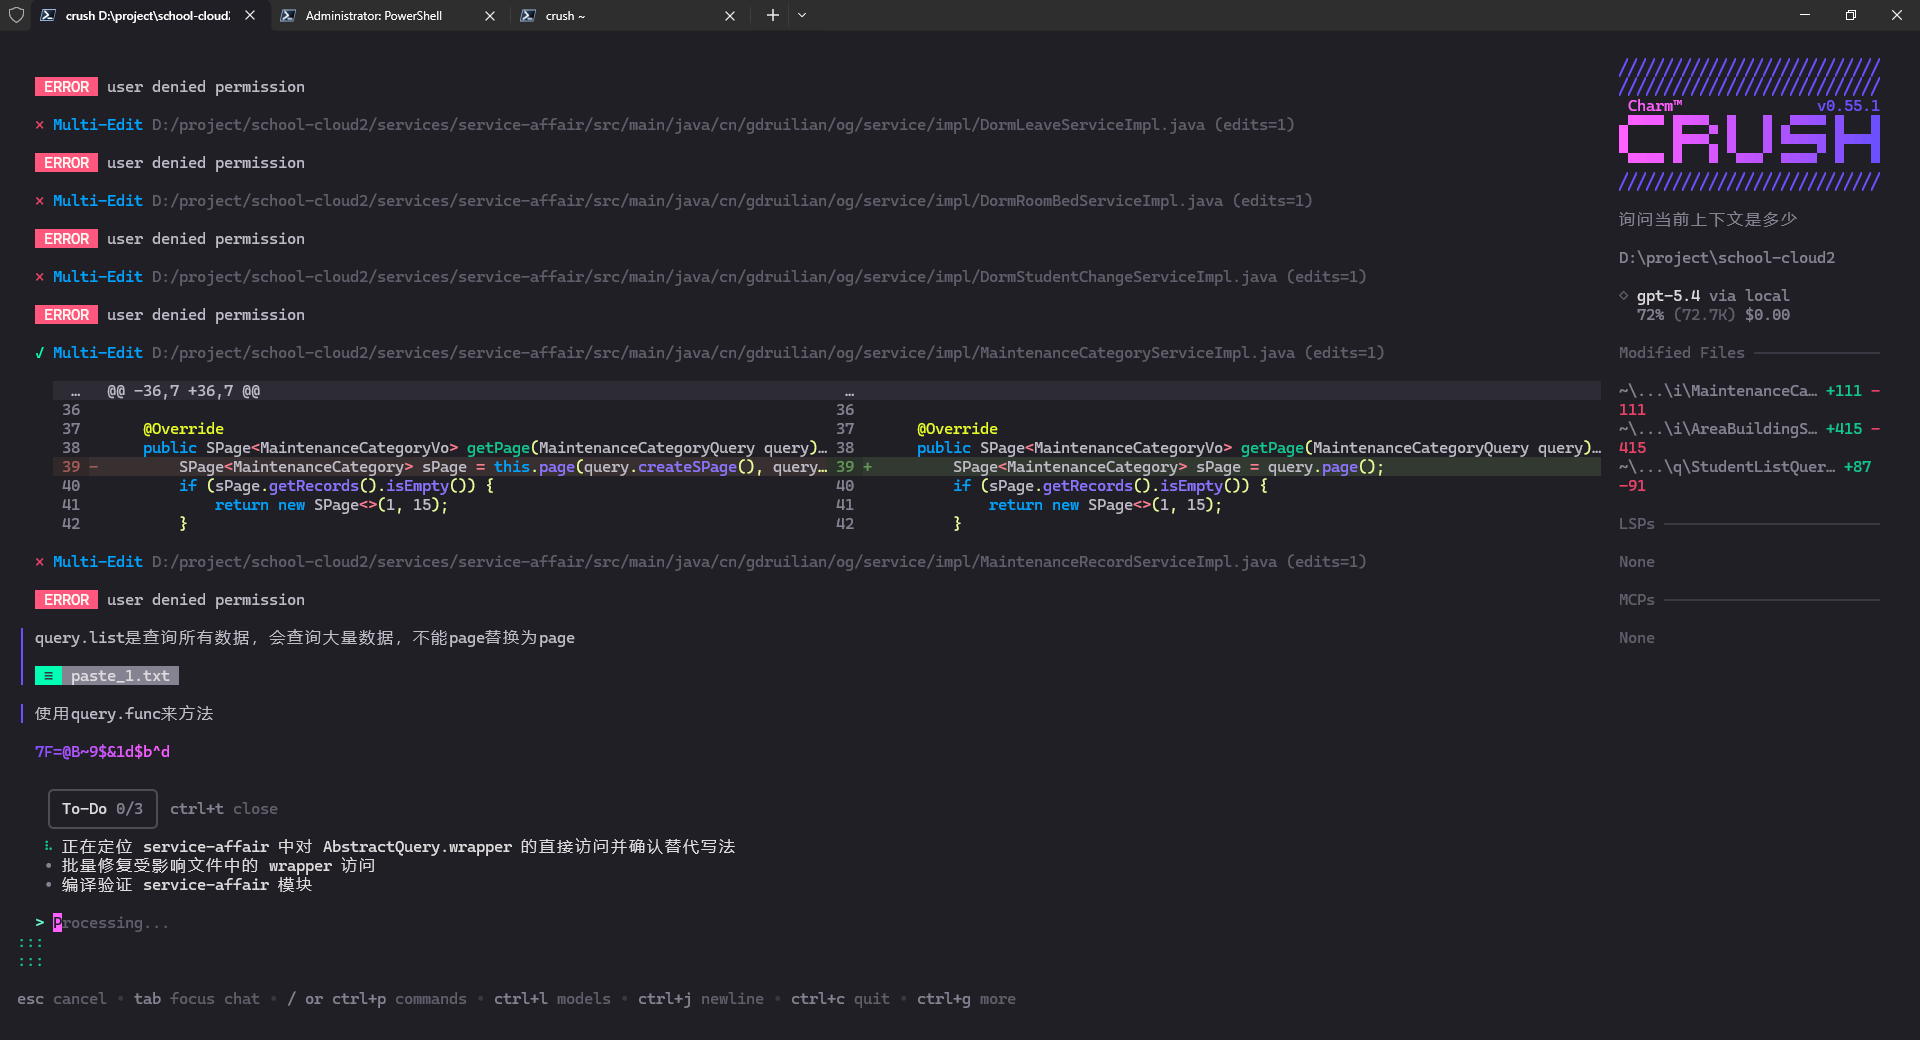
Task: Click the paste_1.txt attachment icon
Action: (48, 676)
